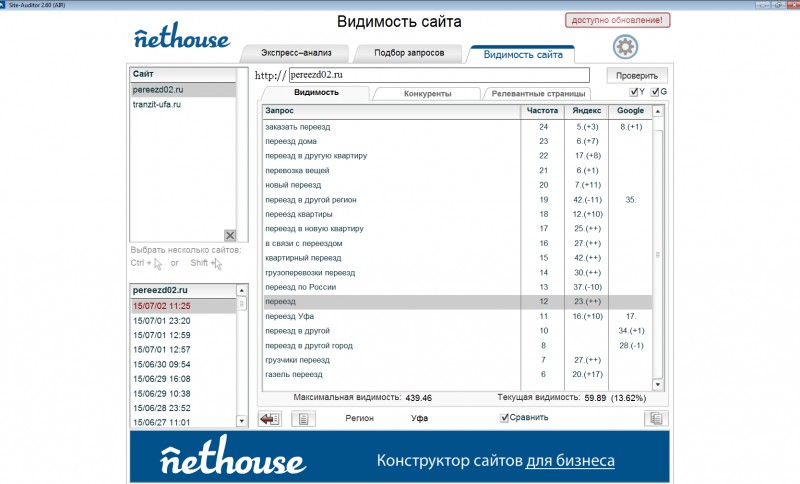The width and height of the screenshot is (800, 484).
Task: Open the Подбор запросов tab
Action: (x=409, y=53)
